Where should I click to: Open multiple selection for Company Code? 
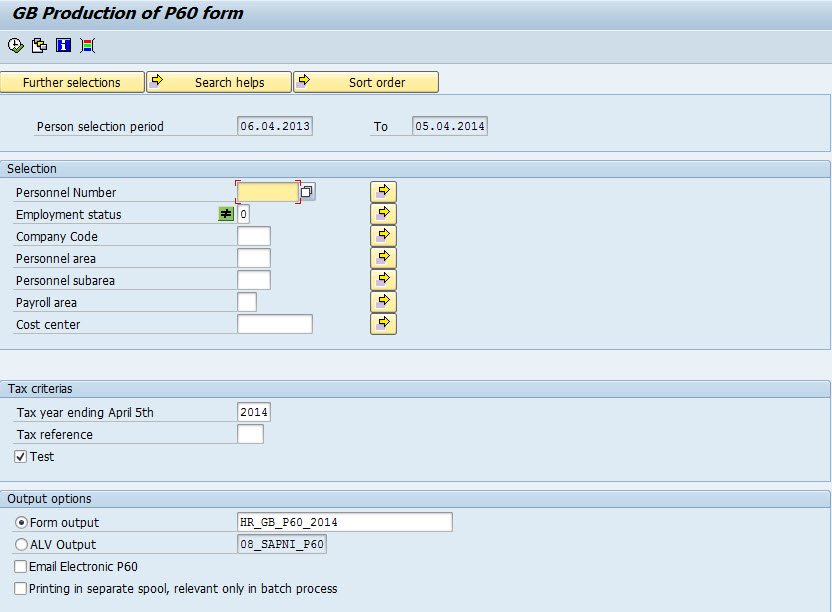383,235
